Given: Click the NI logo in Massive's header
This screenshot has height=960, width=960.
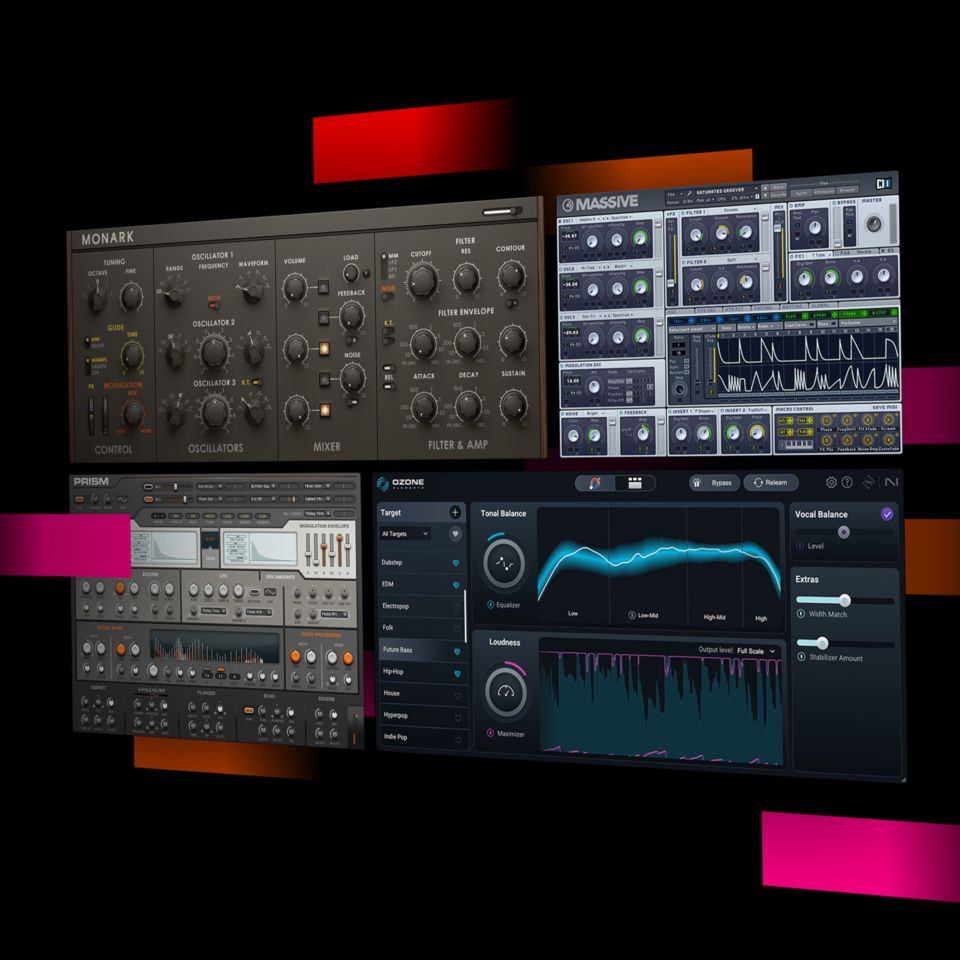Looking at the screenshot, I should (x=884, y=181).
